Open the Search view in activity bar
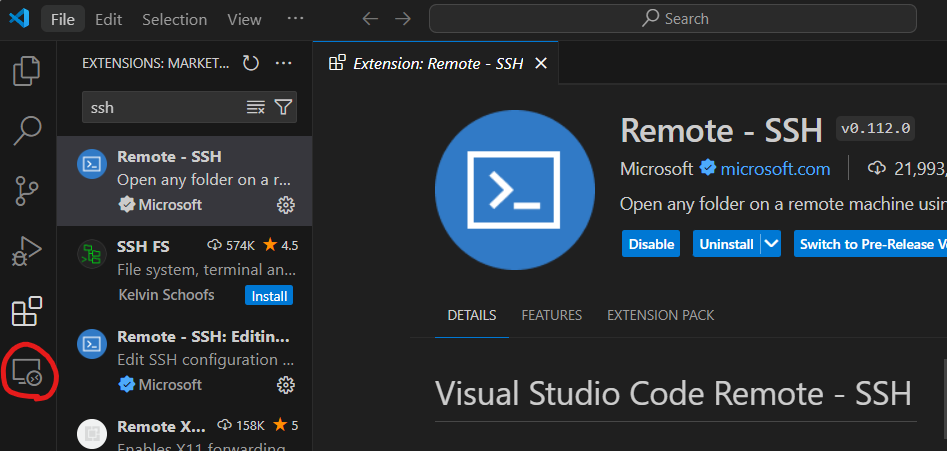This screenshot has width=947, height=451. point(27,130)
